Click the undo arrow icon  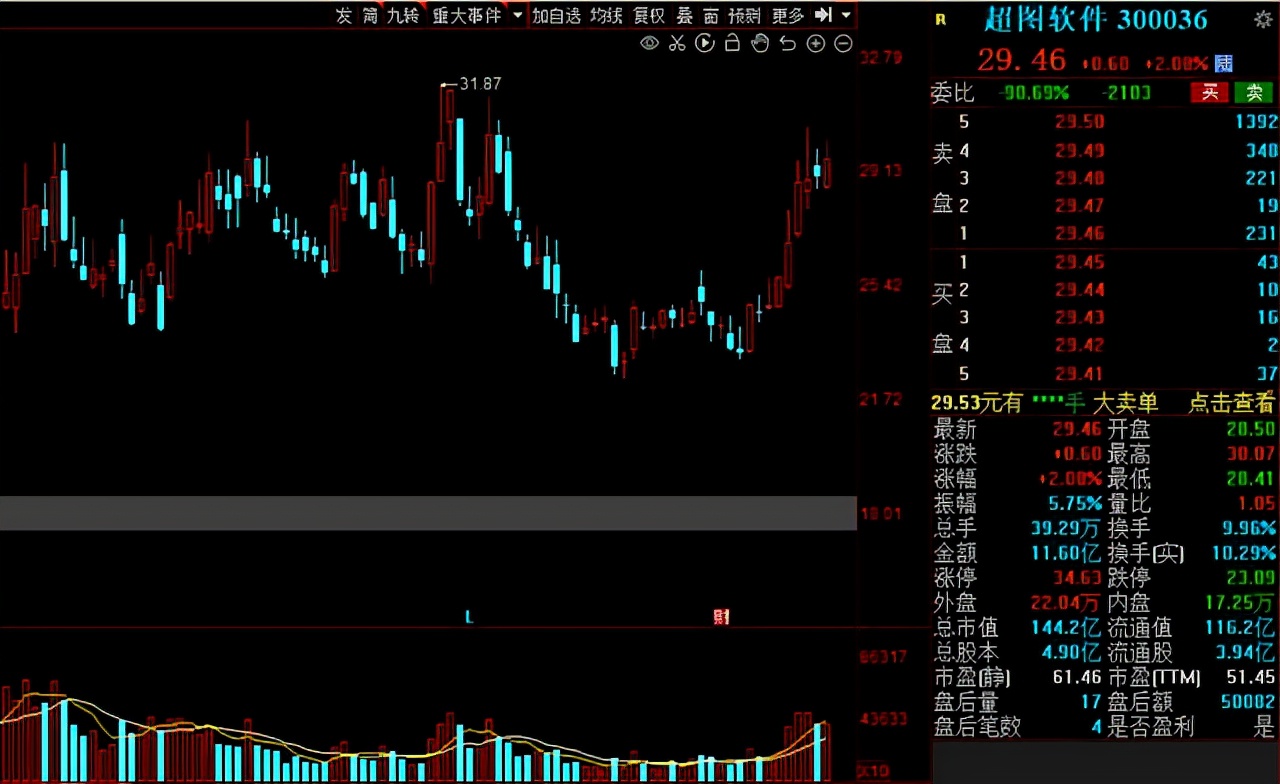[x=788, y=43]
